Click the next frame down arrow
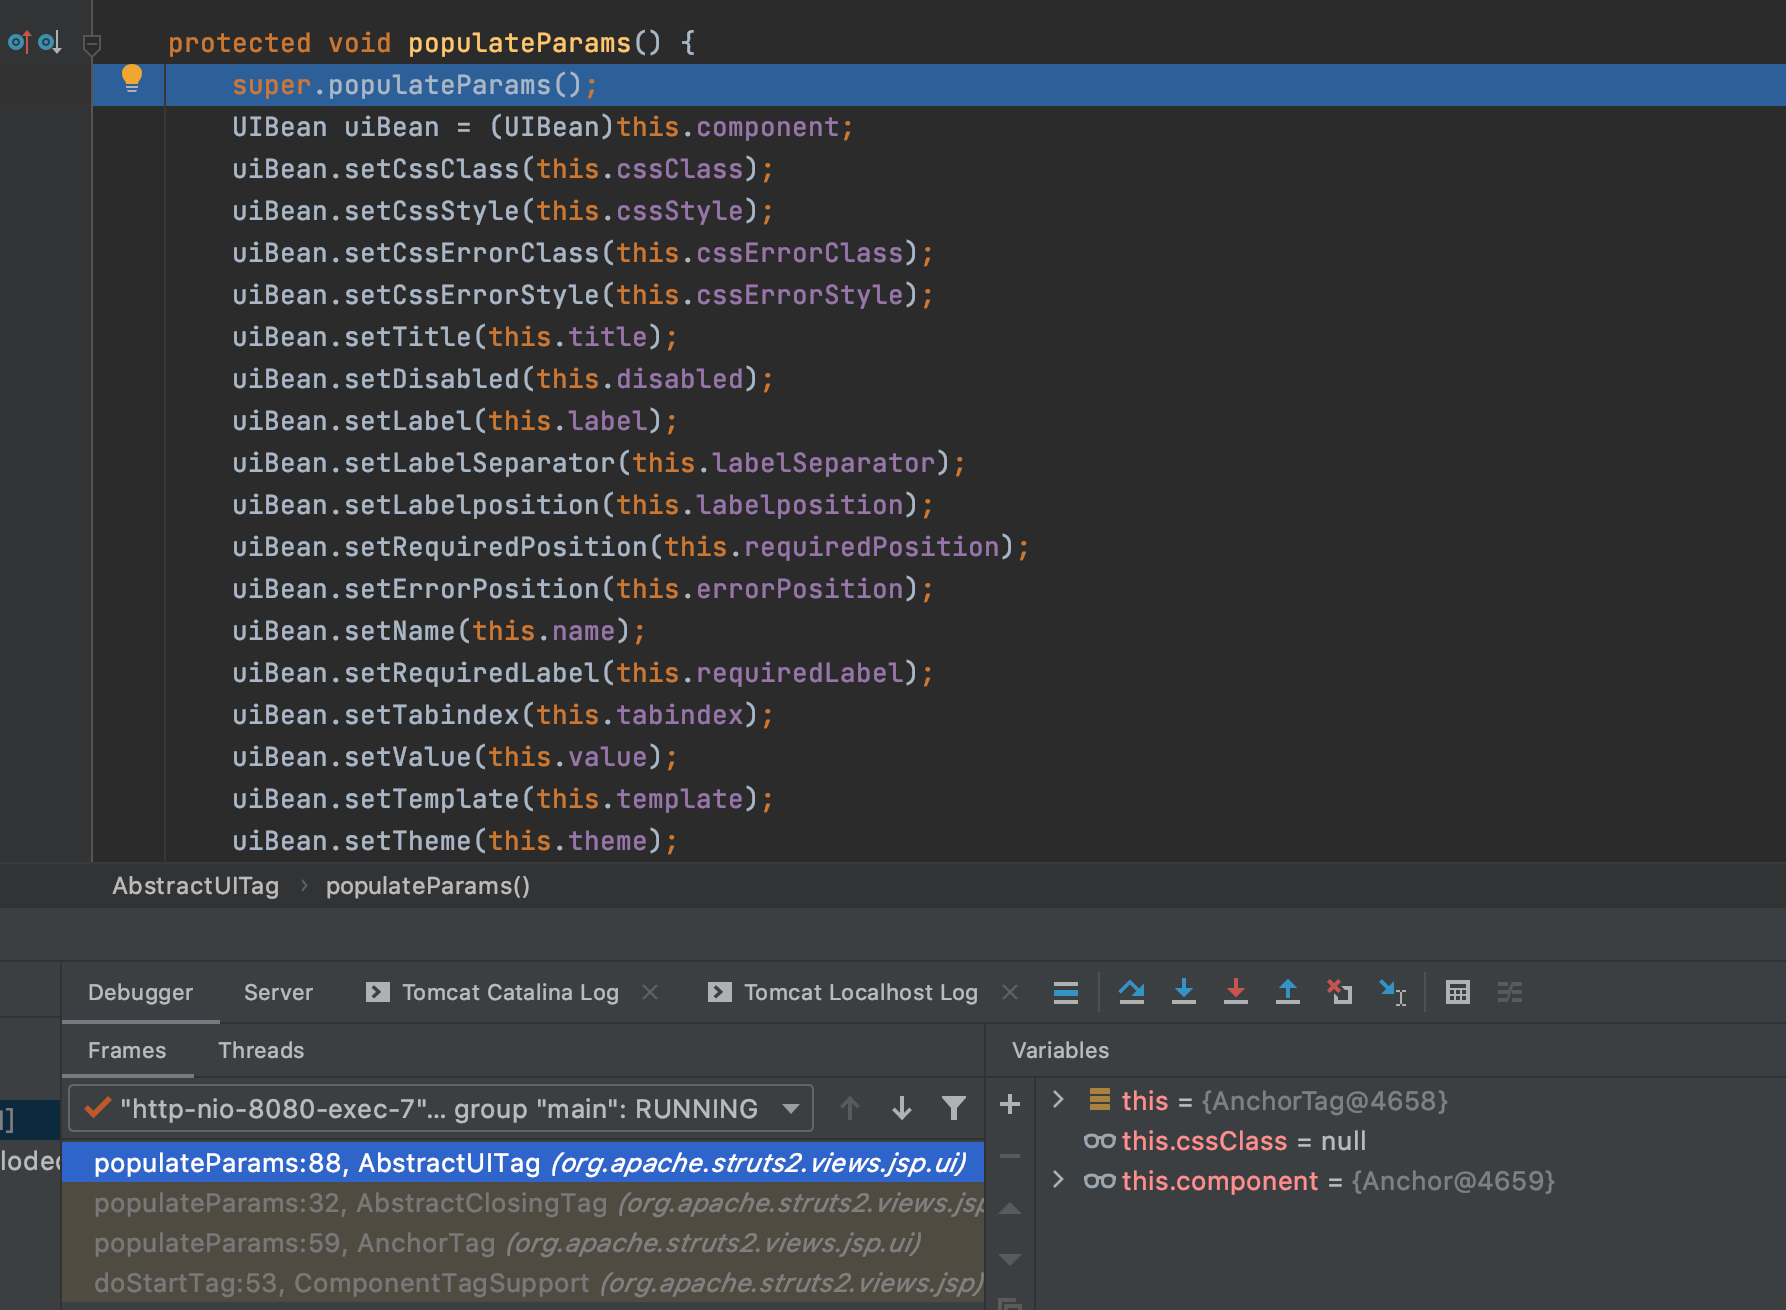The height and width of the screenshot is (1310, 1786). click(x=902, y=1108)
